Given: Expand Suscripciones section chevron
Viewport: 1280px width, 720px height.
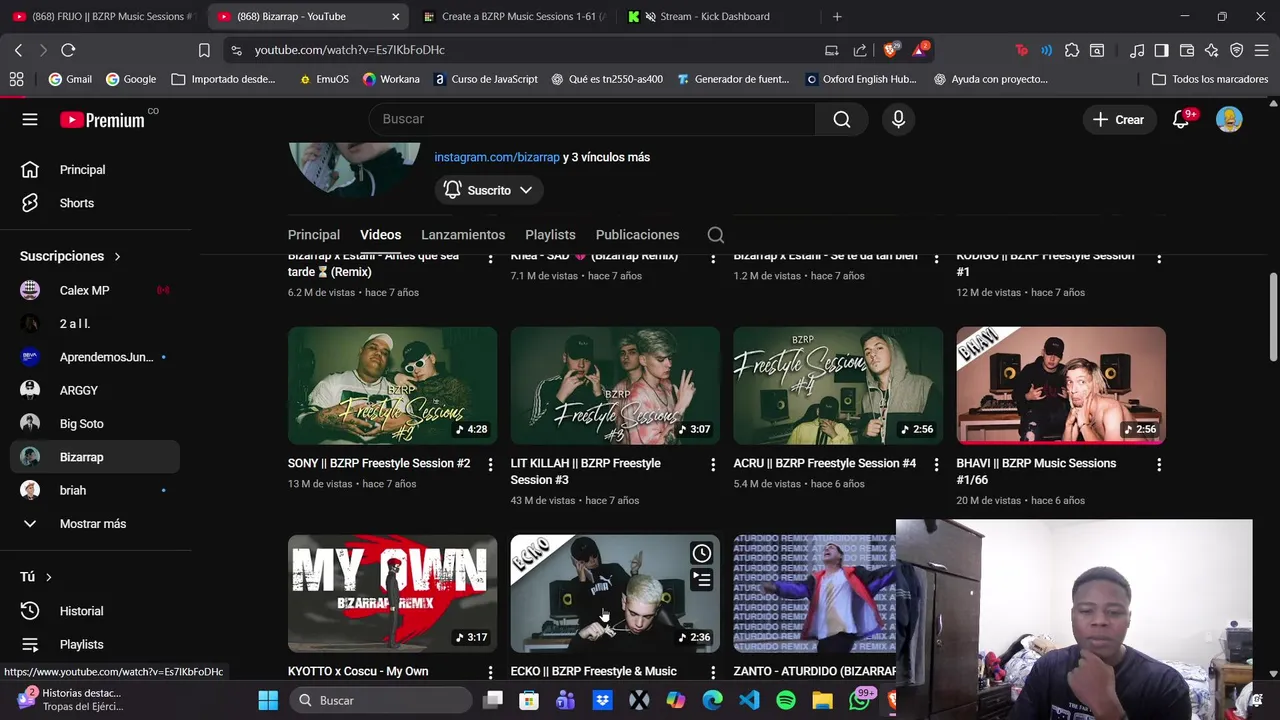Looking at the screenshot, I should [117, 257].
